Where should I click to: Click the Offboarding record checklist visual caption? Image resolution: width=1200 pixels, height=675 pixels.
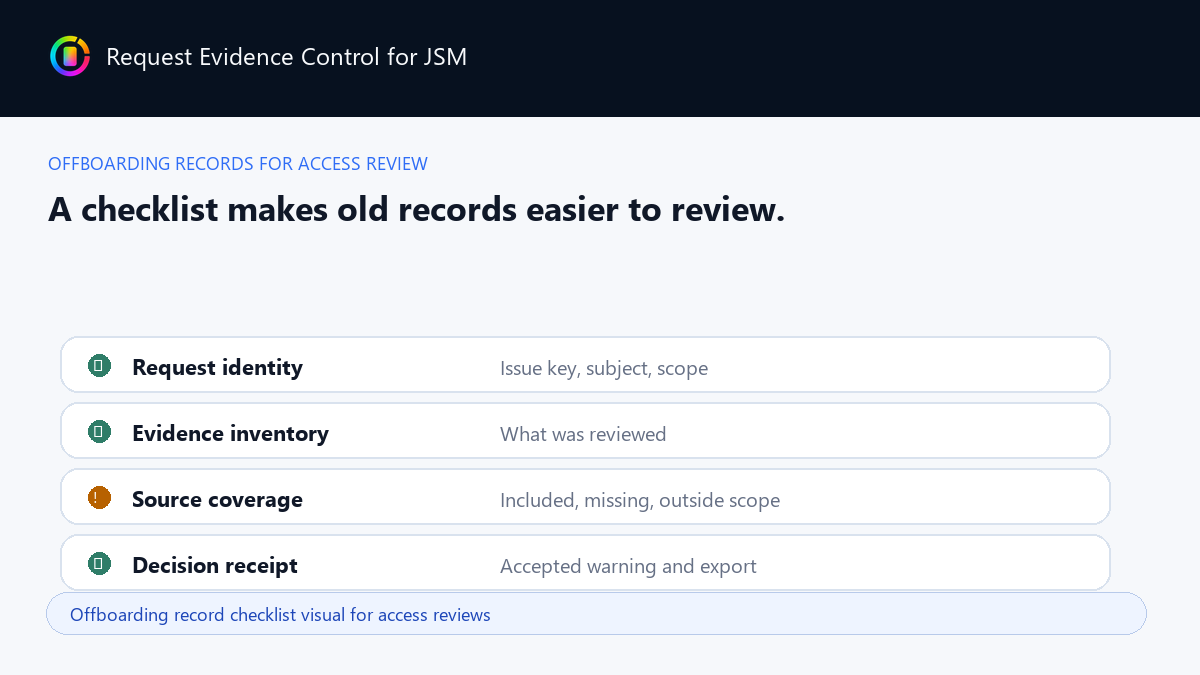tap(596, 614)
